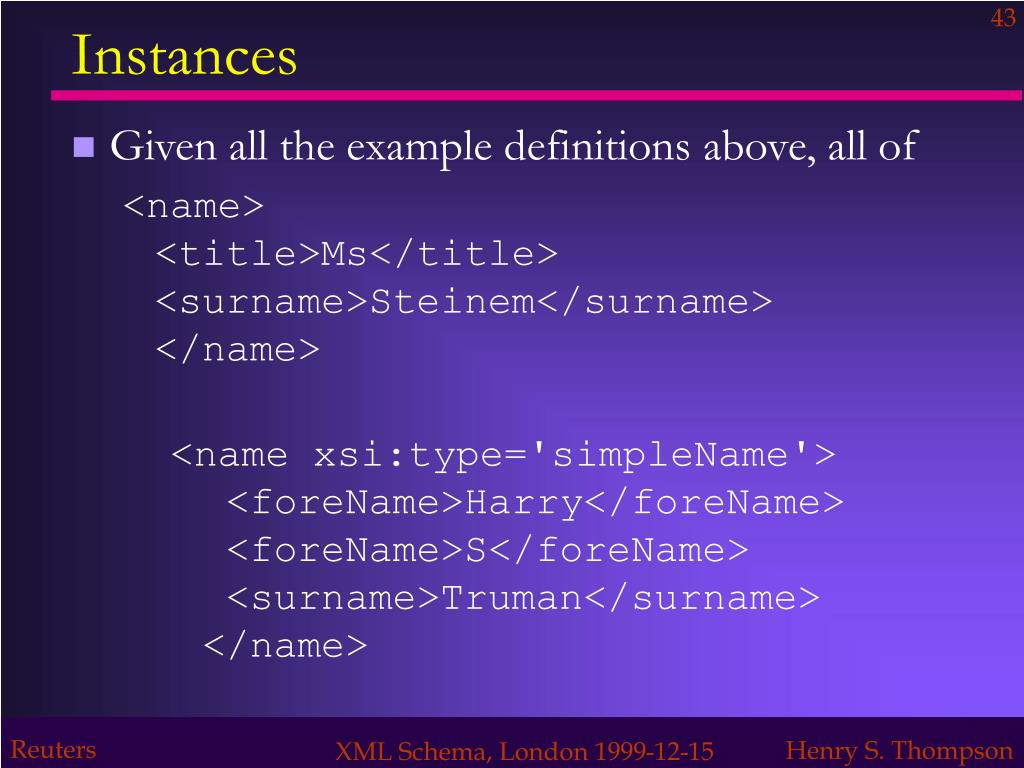Click the code line <foreName>S</foreName>
The image size is (1024, 768).
click(487, 550)
